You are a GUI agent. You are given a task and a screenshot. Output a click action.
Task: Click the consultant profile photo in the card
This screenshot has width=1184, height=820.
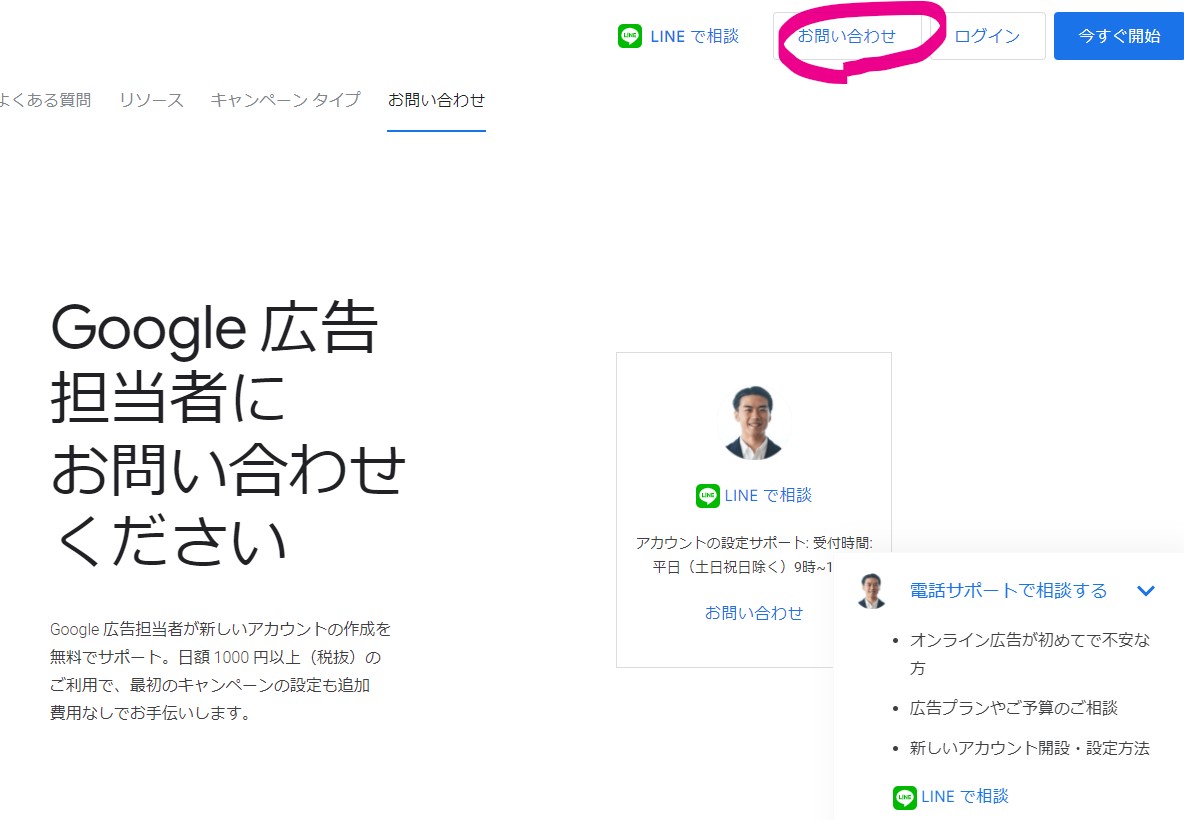click(754, 422)
